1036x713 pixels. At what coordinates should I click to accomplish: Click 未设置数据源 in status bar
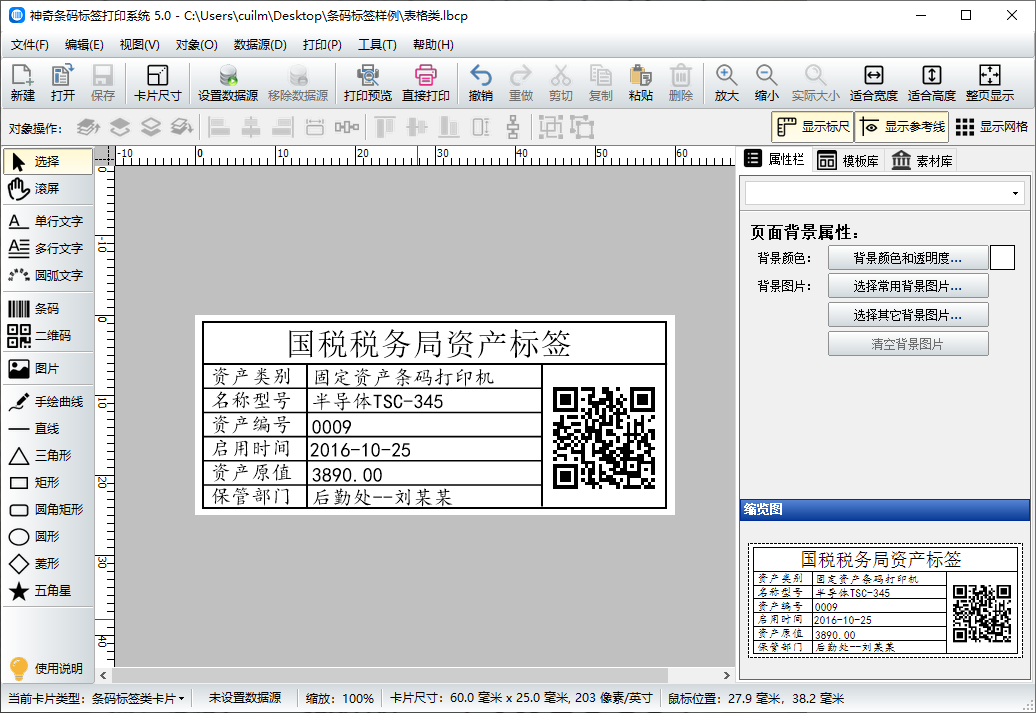pos(245,698)
